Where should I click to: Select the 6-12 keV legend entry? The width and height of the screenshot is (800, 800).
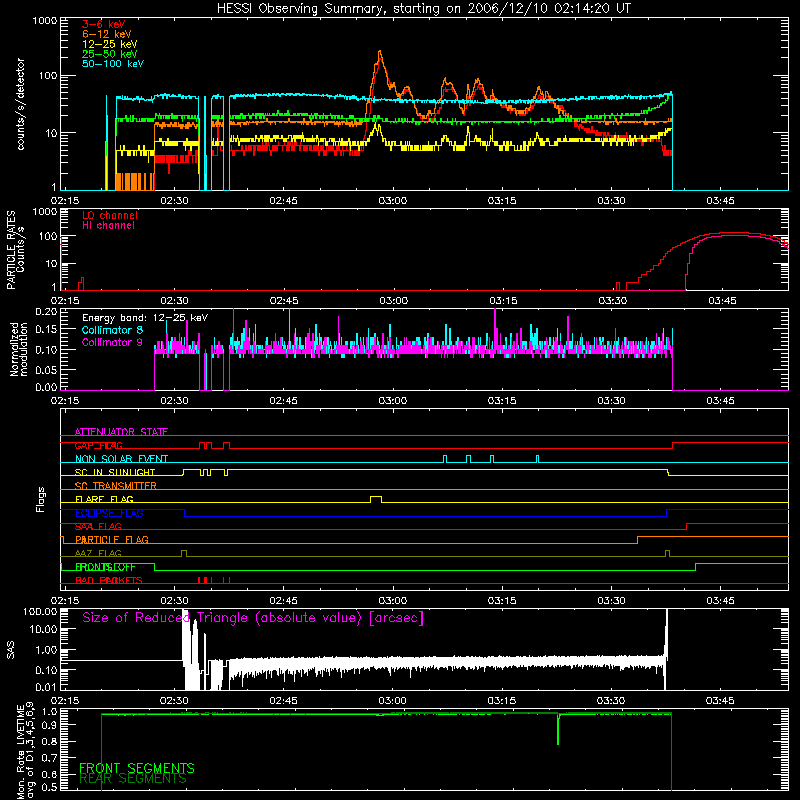click(x=107, y=34)
